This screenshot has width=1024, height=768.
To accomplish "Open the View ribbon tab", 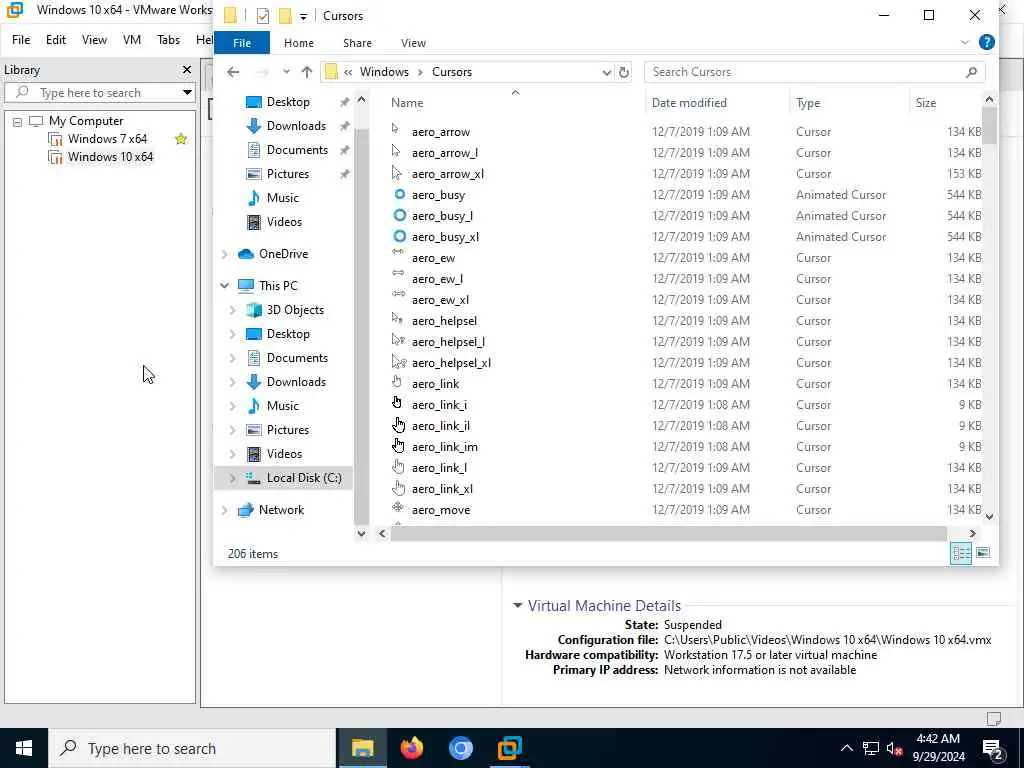I will (x=413, y=42).
